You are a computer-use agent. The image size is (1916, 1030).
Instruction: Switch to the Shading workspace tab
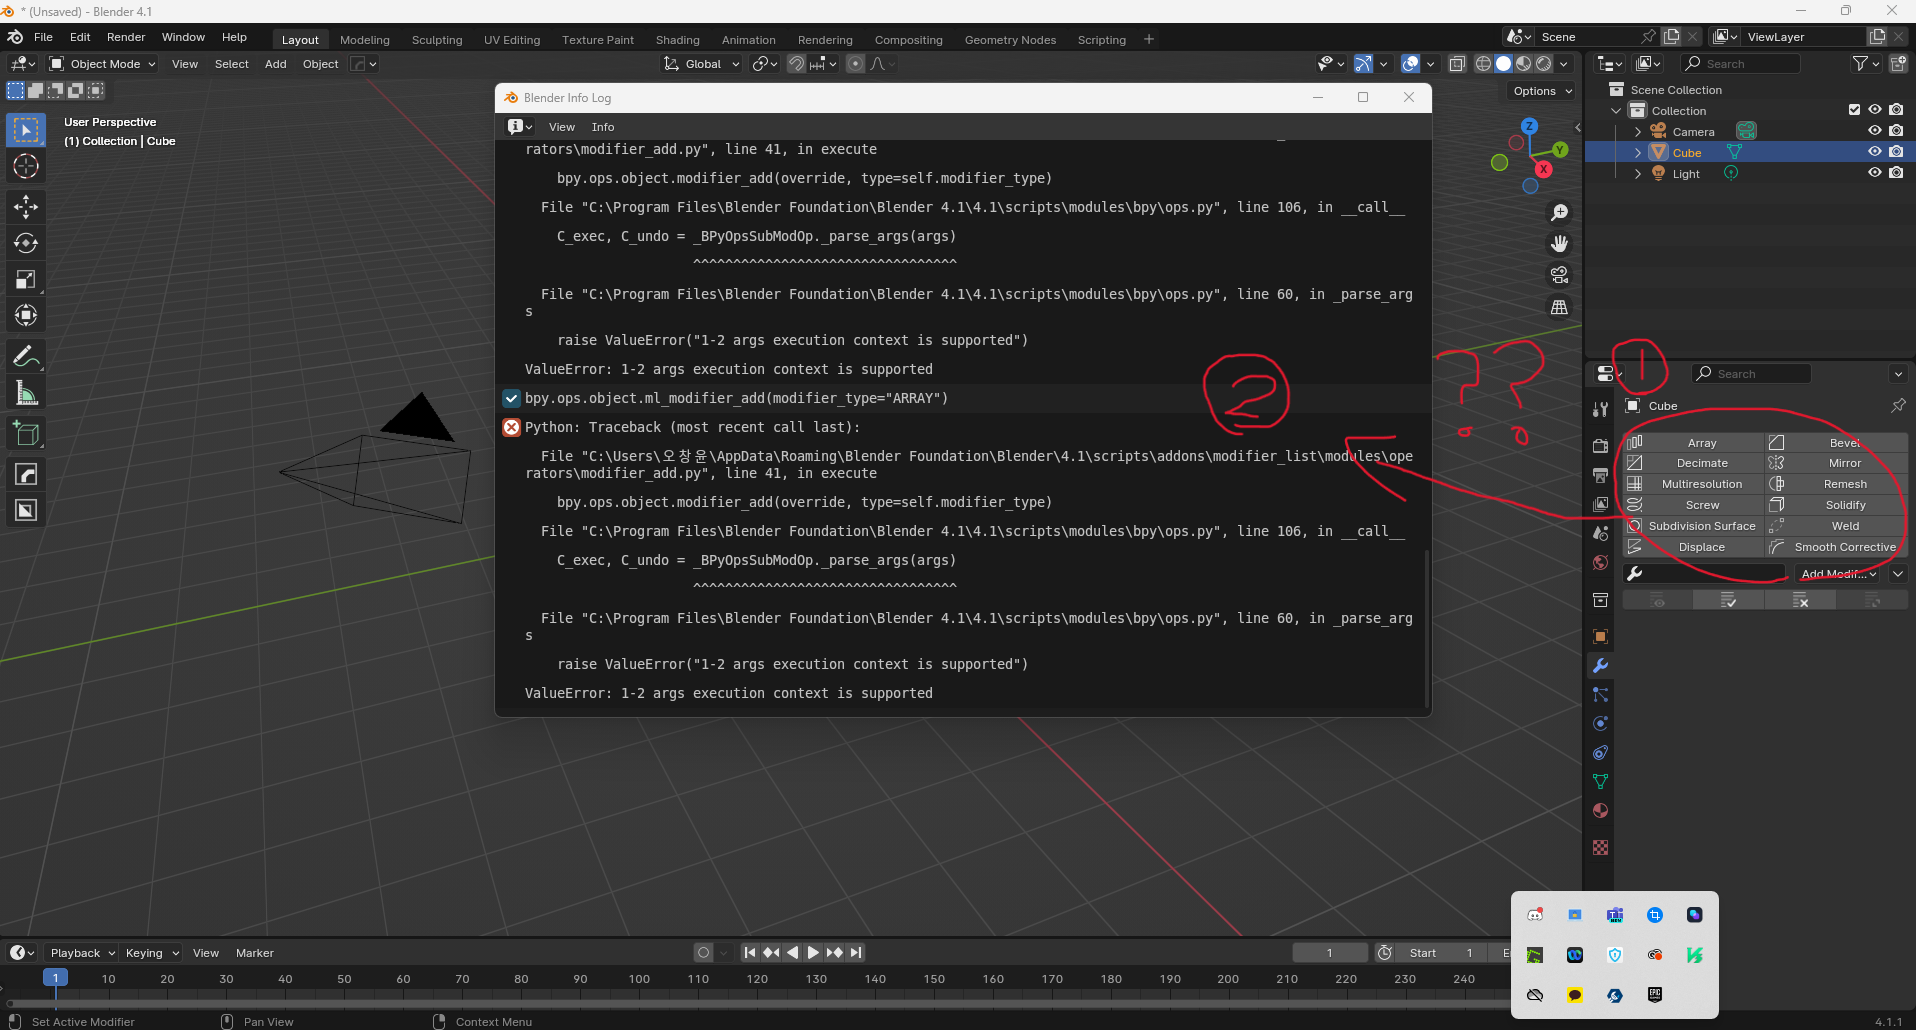[x=677, y=40]
